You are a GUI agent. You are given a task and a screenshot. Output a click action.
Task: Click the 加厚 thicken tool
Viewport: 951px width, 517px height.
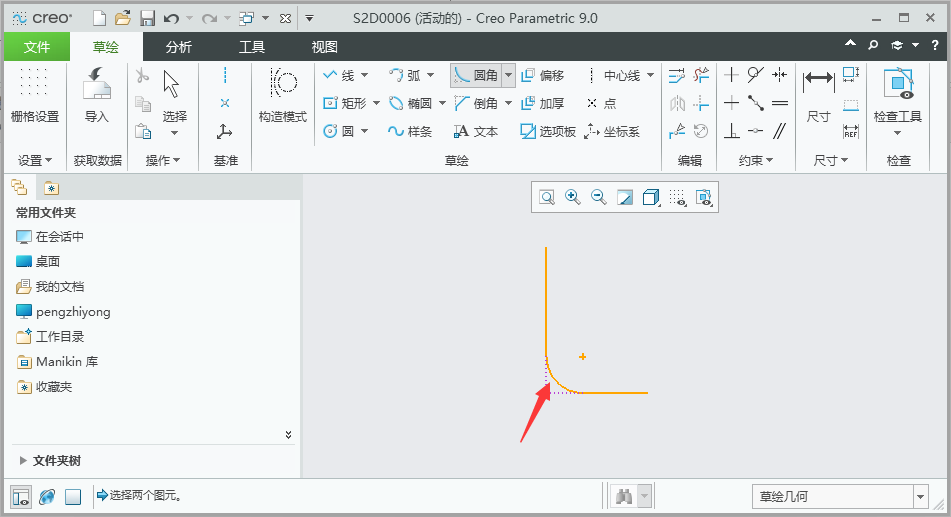[x=543, y=103]
